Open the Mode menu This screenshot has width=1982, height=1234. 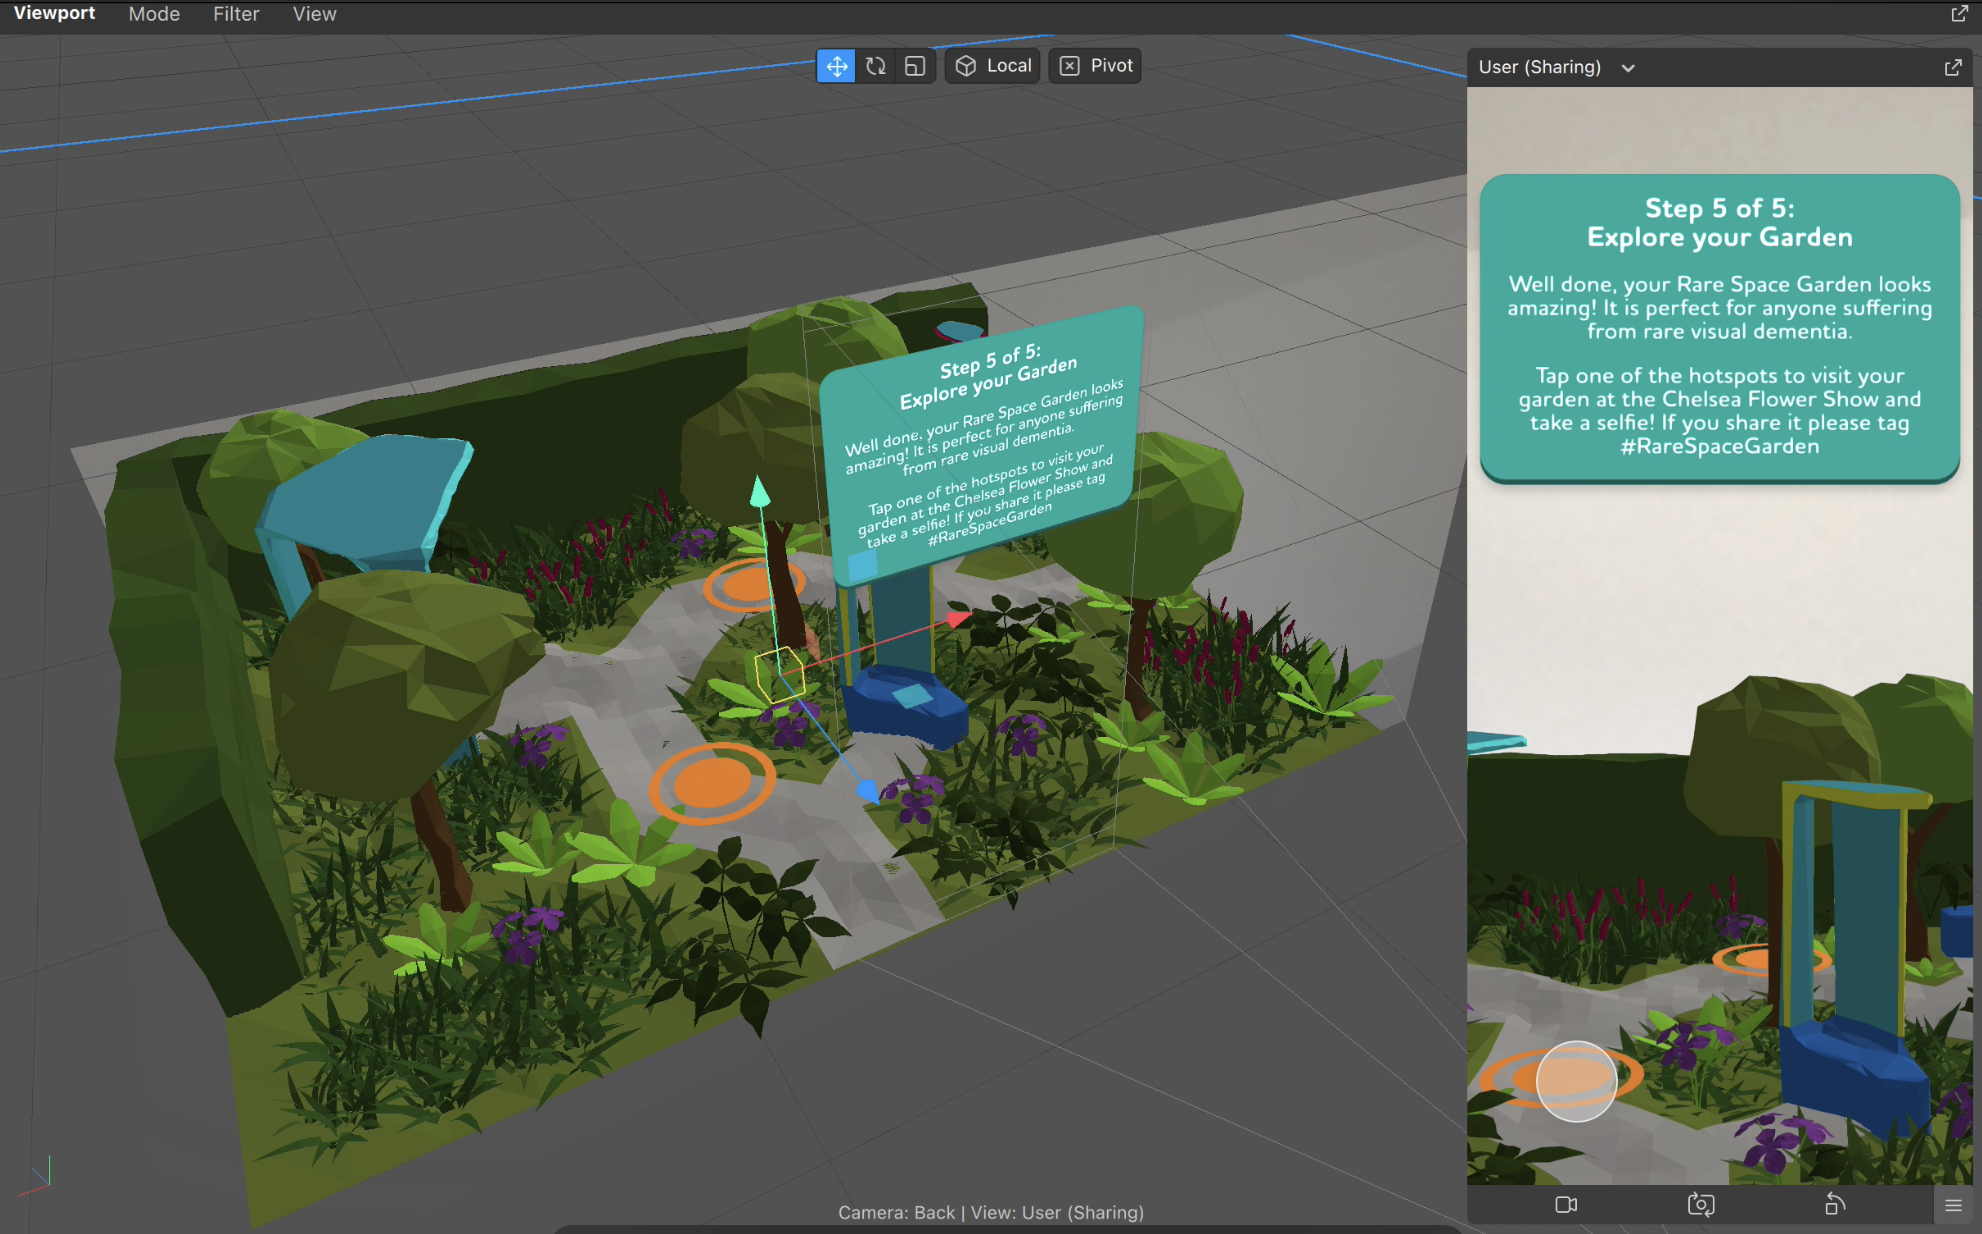tap(153, 14)
